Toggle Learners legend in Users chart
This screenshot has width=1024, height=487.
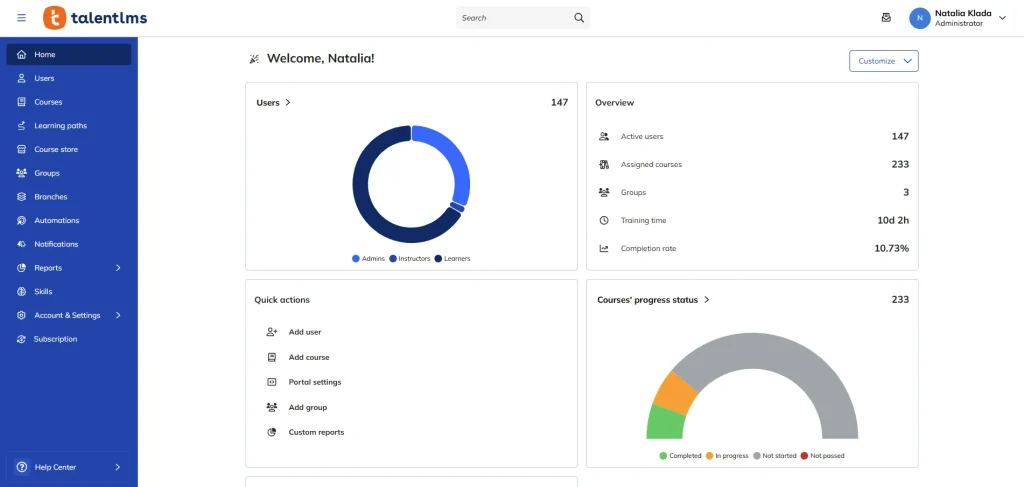452,259
